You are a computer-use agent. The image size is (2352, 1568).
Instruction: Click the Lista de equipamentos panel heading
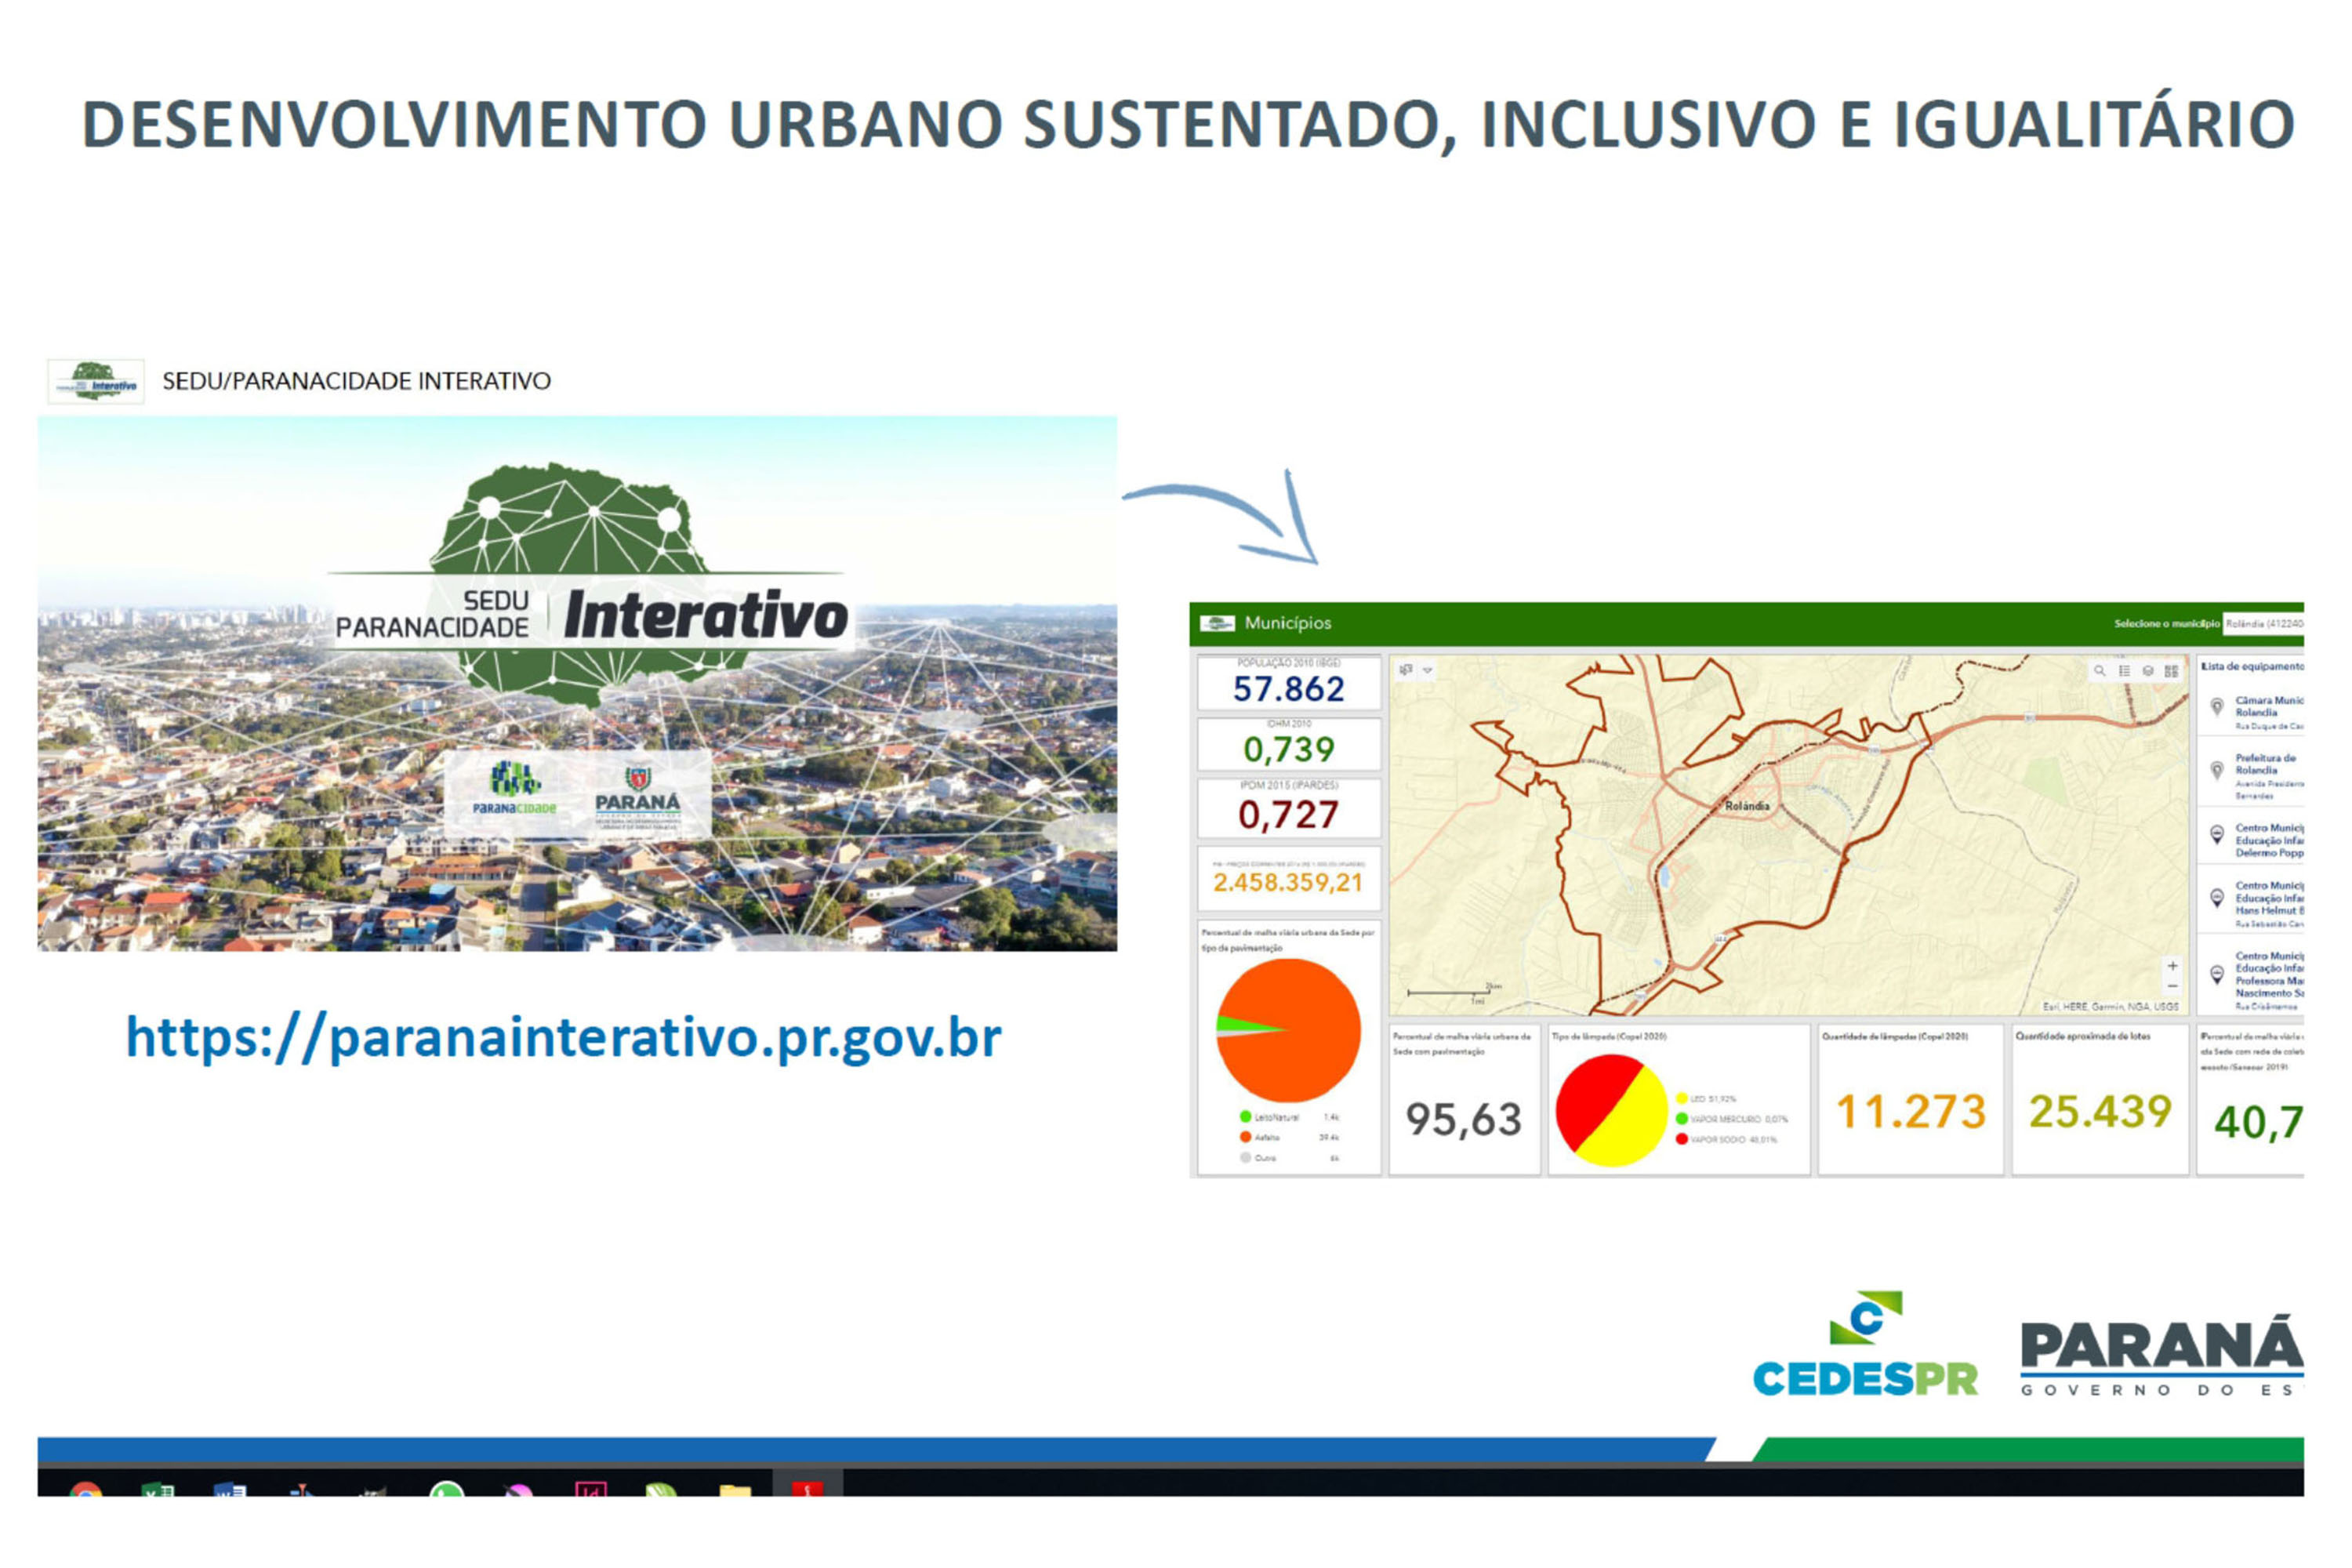[x=2252, y=666]
